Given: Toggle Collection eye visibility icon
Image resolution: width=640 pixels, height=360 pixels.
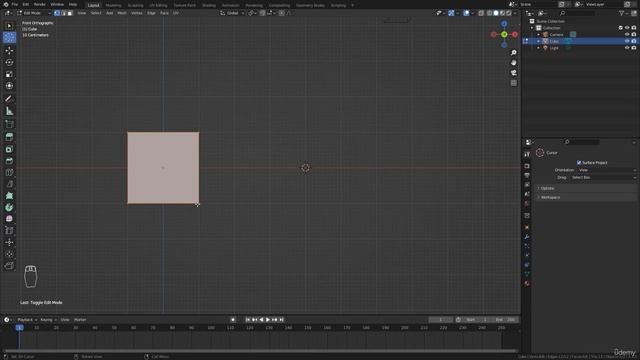Looking at the screenshot, I should pos(627,28).
